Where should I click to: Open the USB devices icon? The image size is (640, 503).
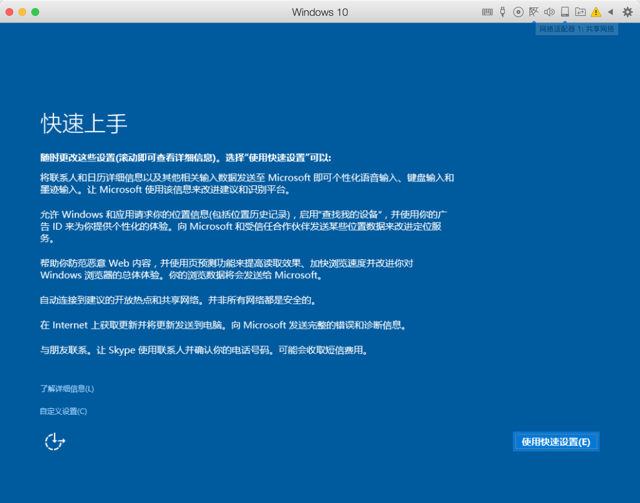click(x=503, y=12)
